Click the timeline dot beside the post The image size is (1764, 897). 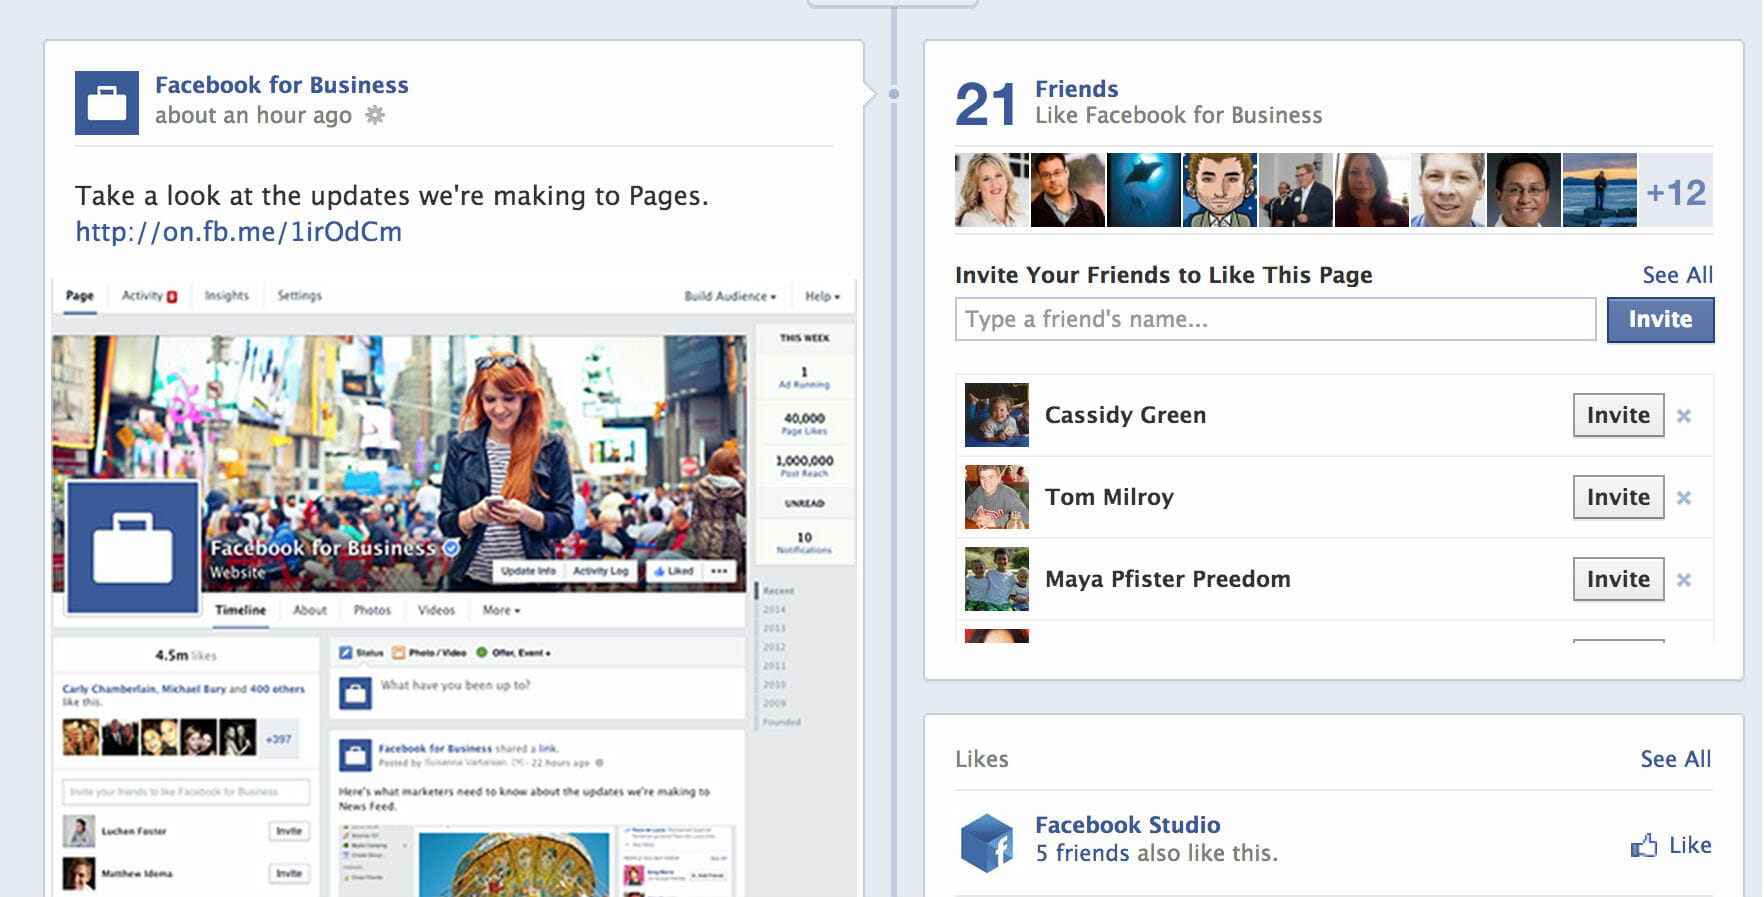894,94
